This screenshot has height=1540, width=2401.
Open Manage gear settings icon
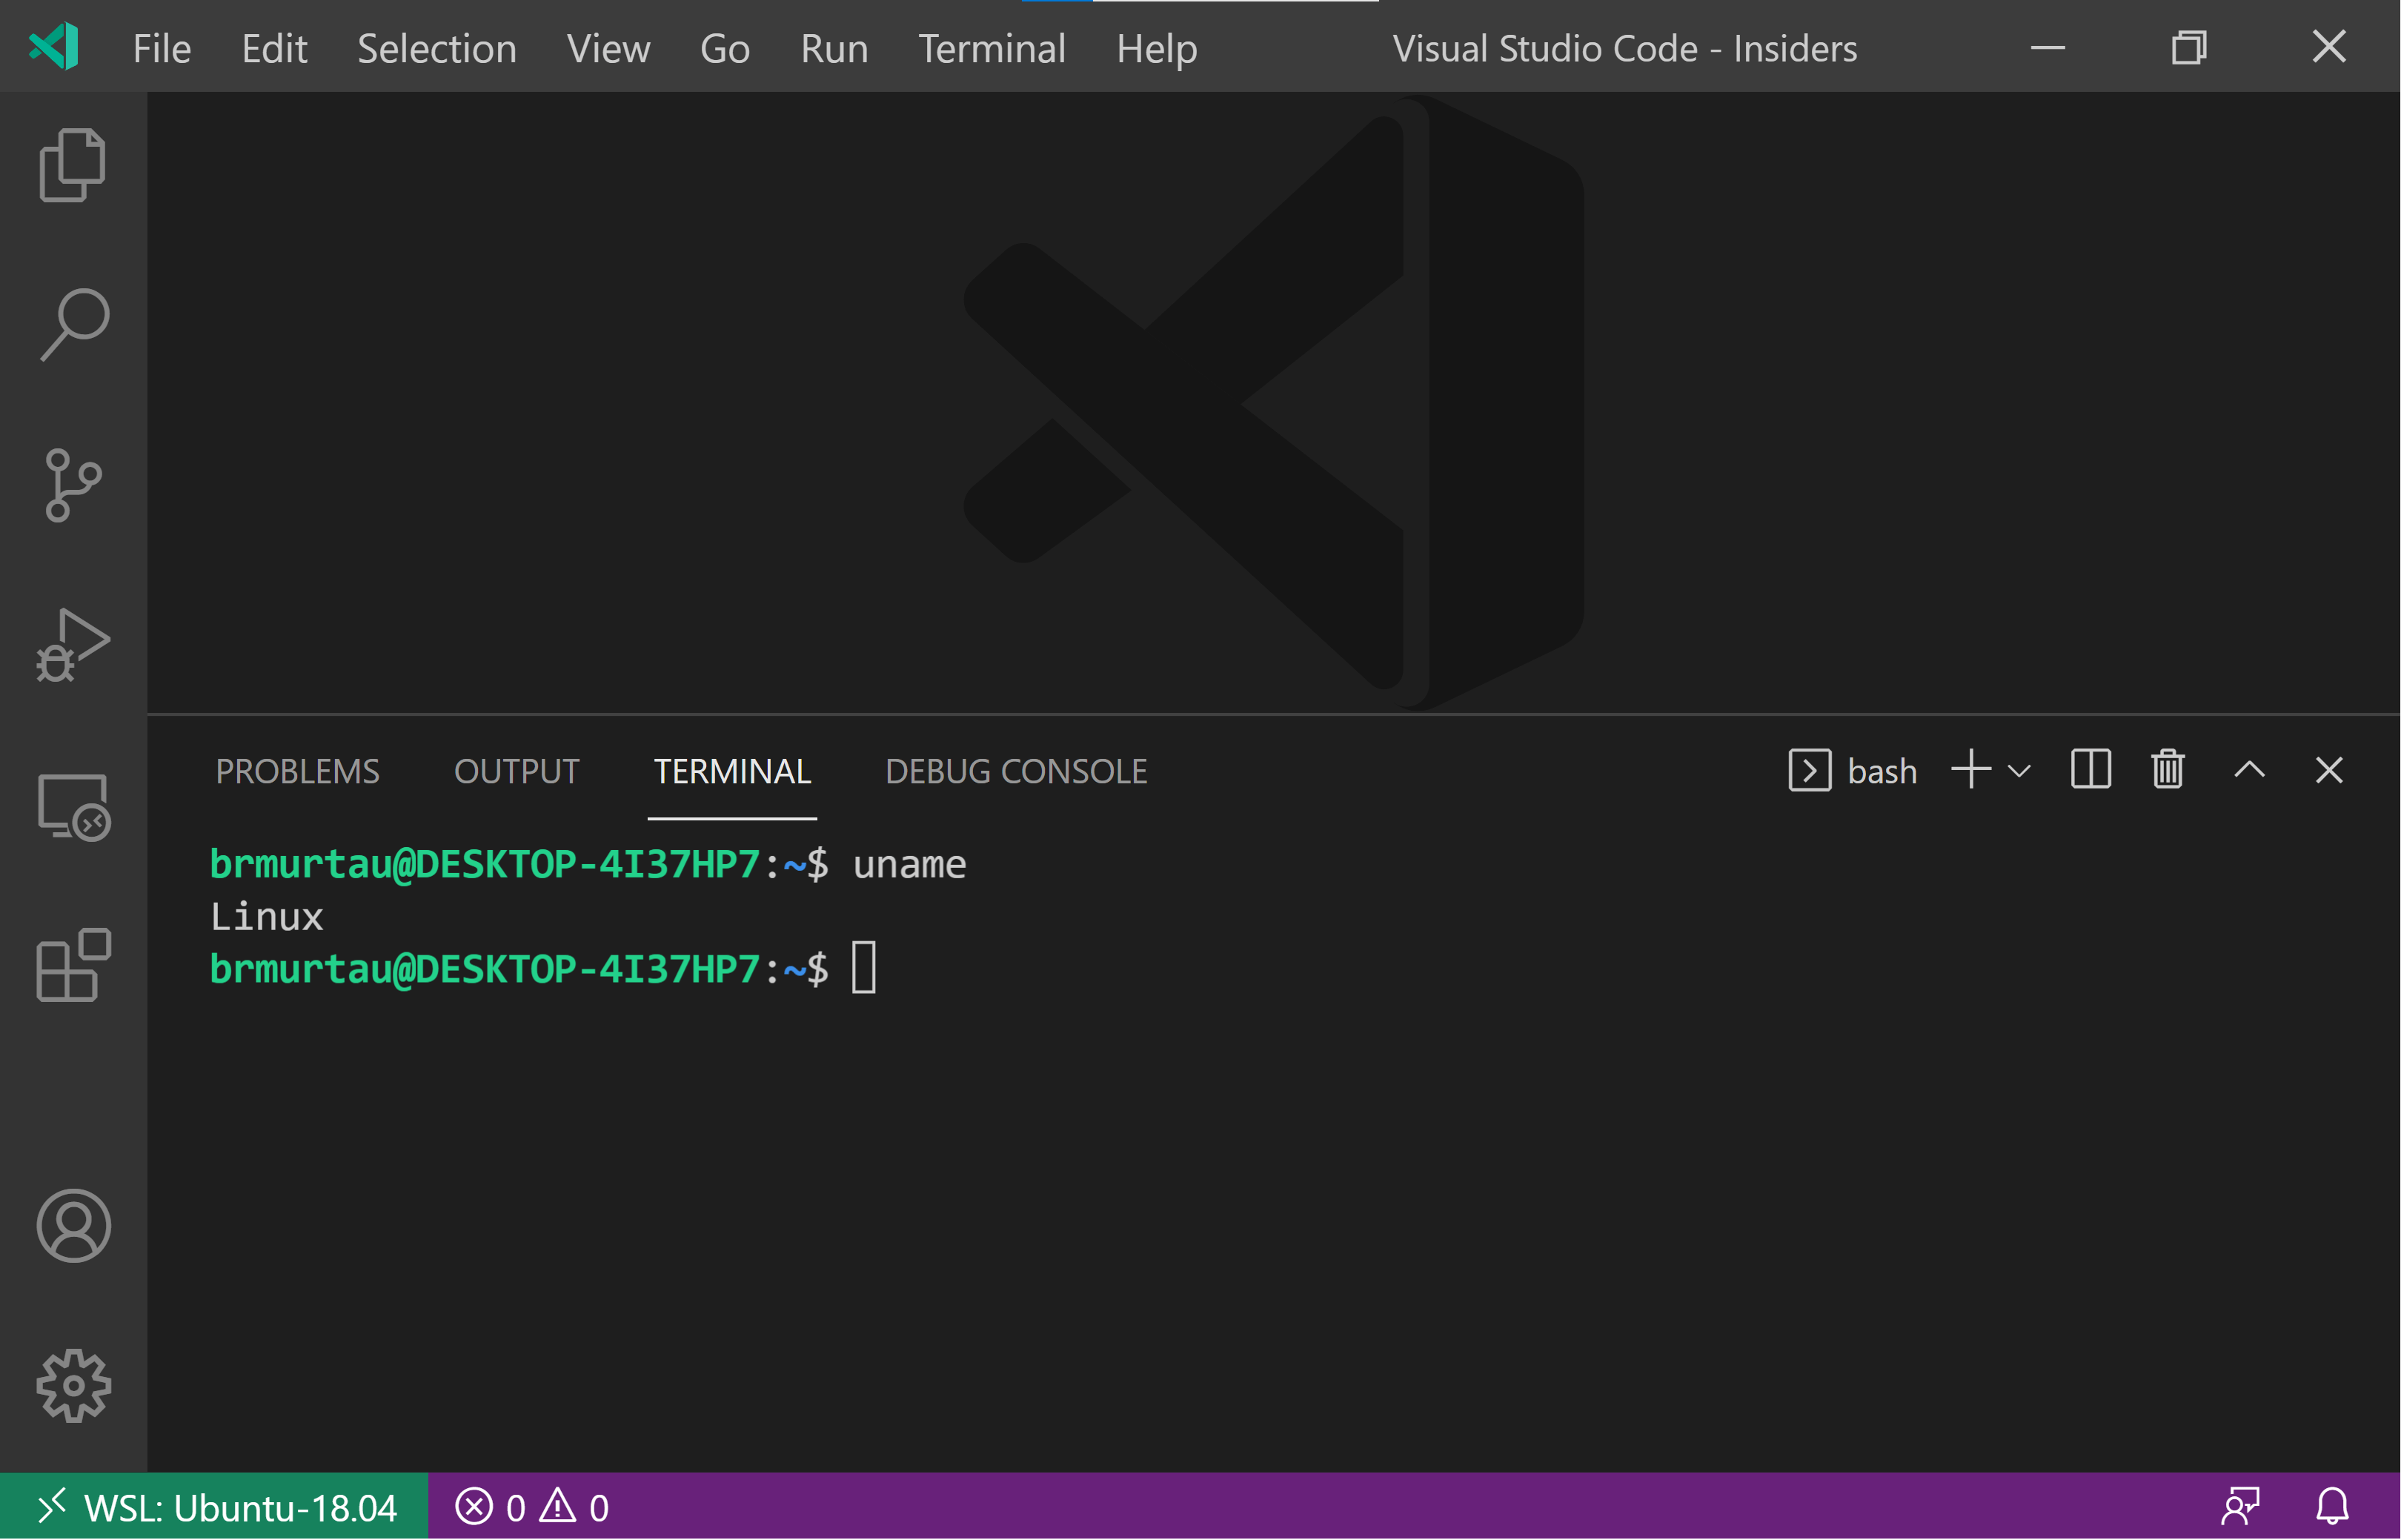[73, 1385]
